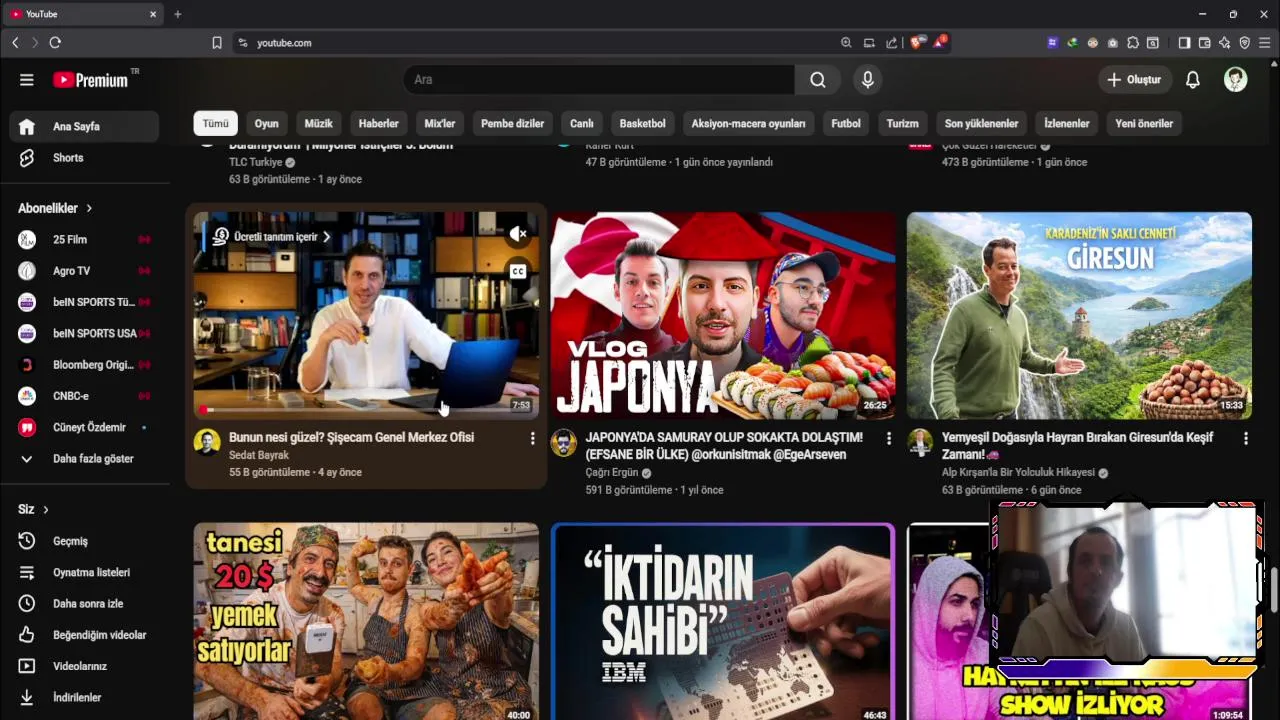Focus the Ara search field
The height and width of the screenshot is (720, 1280).
(x=600, y=80)
